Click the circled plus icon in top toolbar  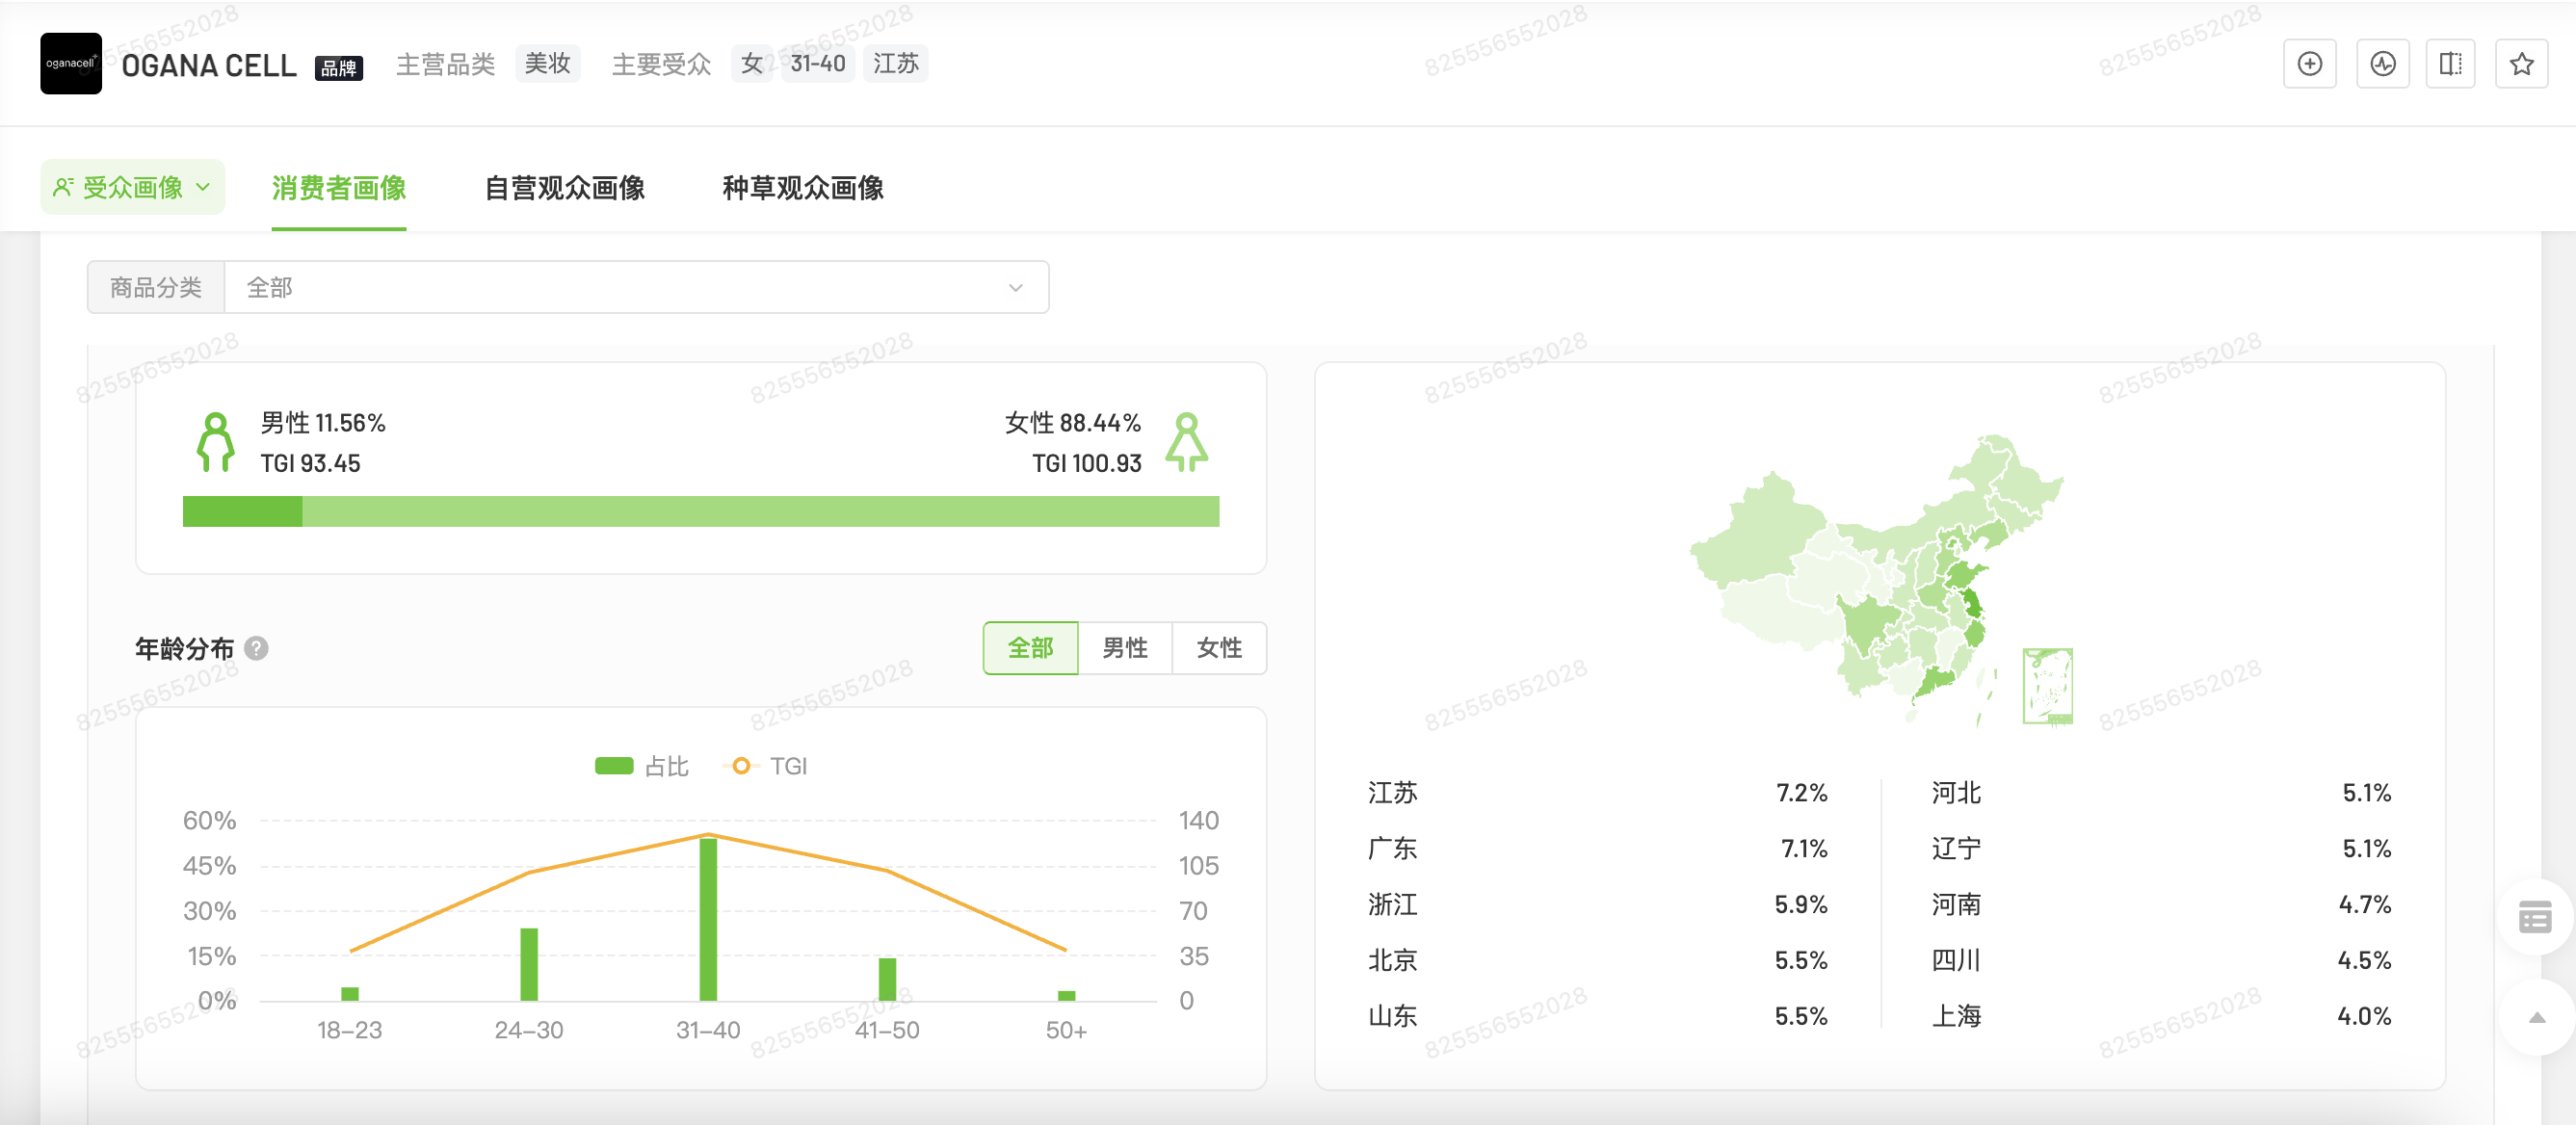pyautogui.click(x=2310, y=63)
